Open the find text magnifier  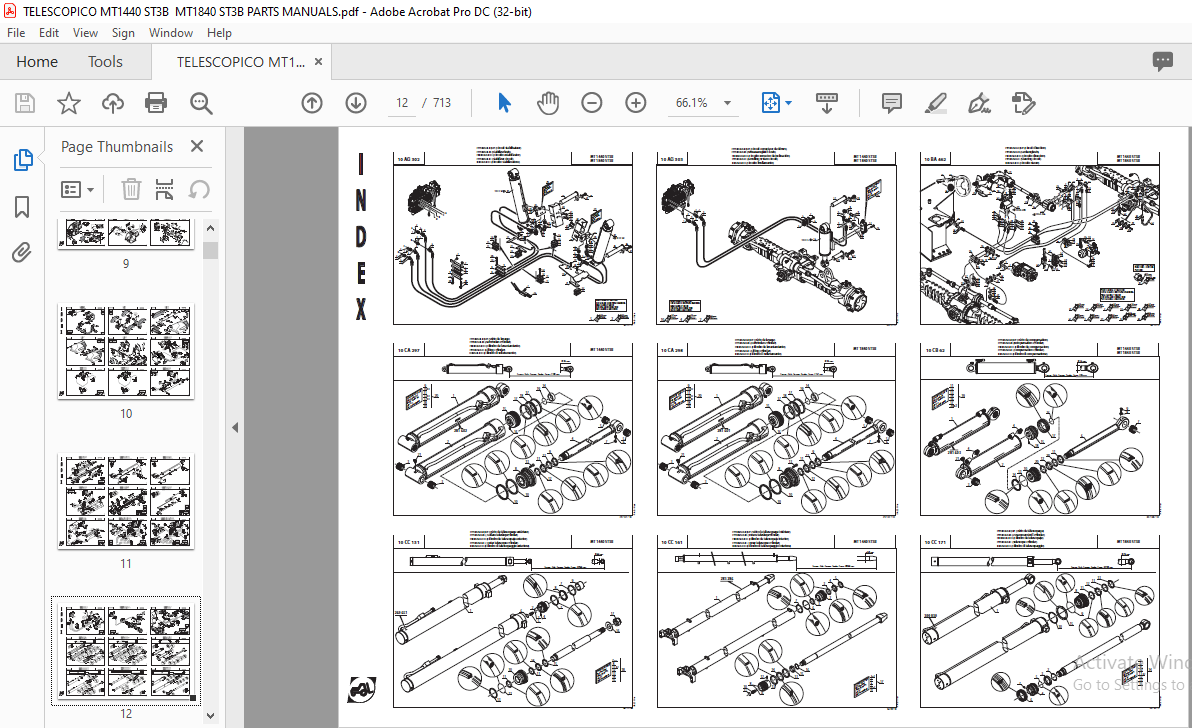(201, 103)
